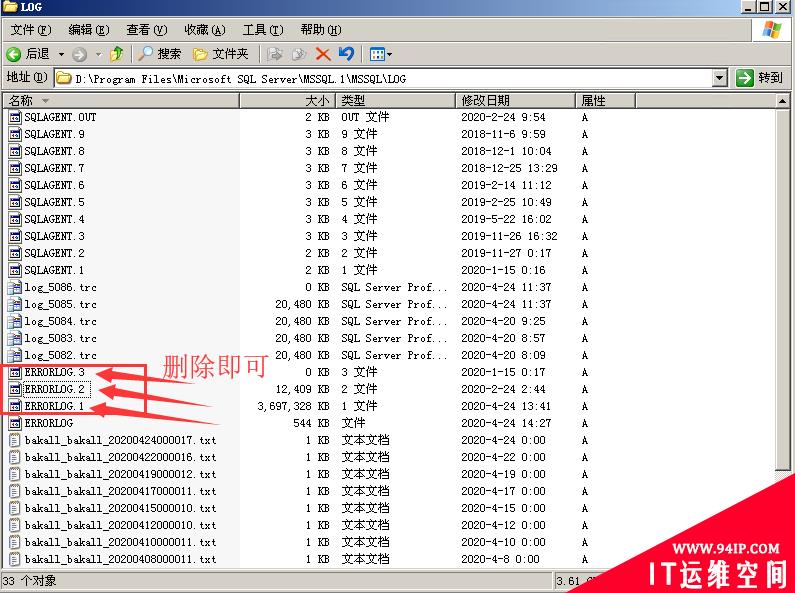Click the Move To toolbar icon

pos(275,54)
